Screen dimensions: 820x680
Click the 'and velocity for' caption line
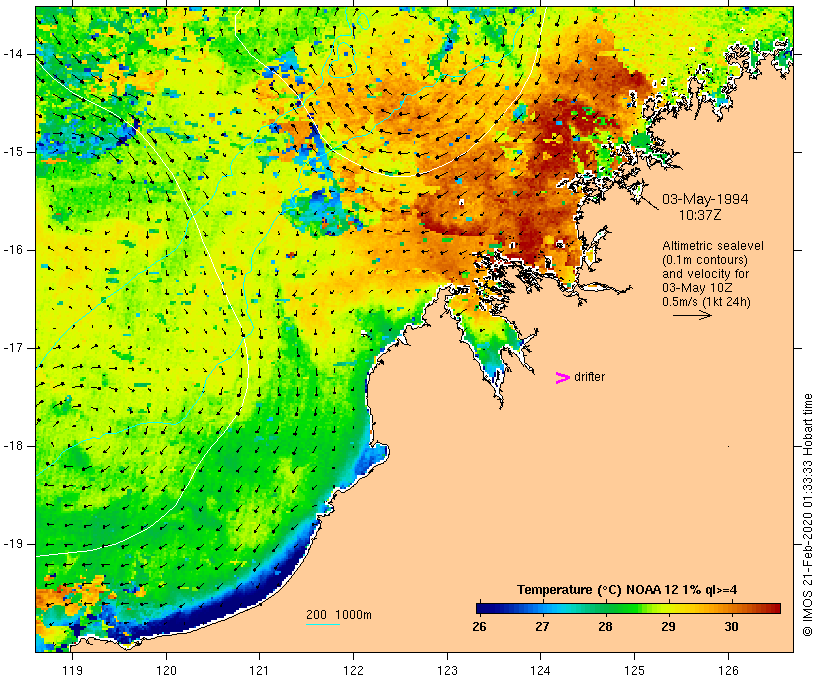pos(705,274)
